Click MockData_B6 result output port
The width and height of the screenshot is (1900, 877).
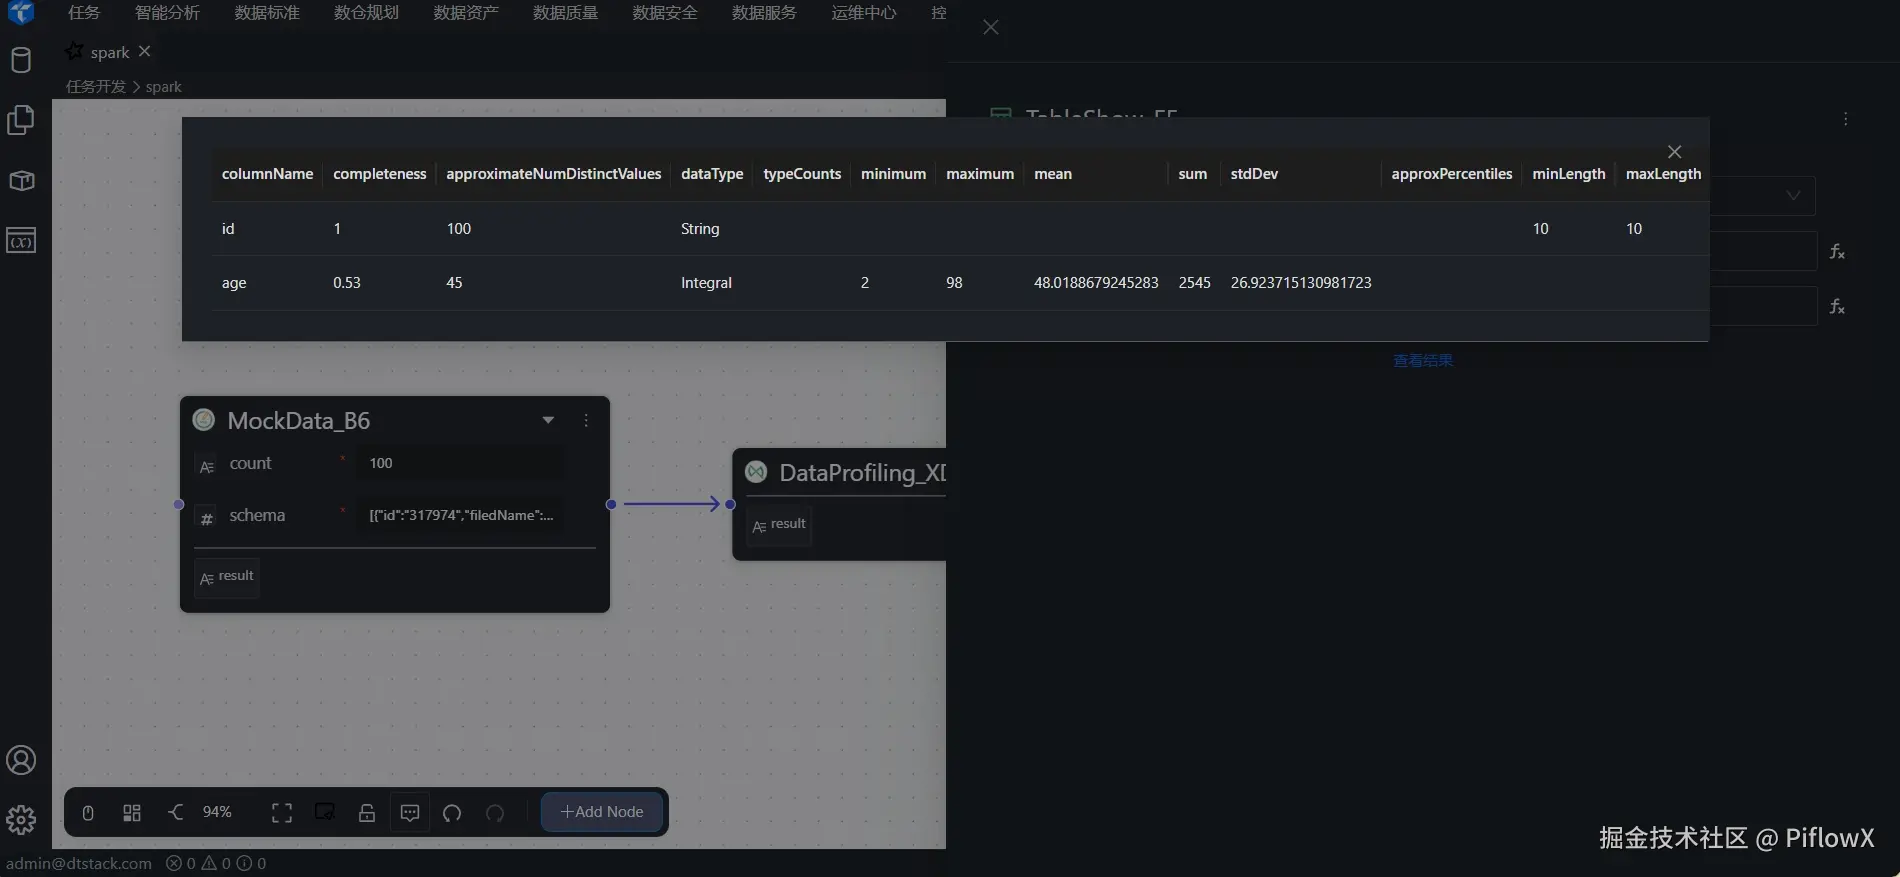[227, 577]
